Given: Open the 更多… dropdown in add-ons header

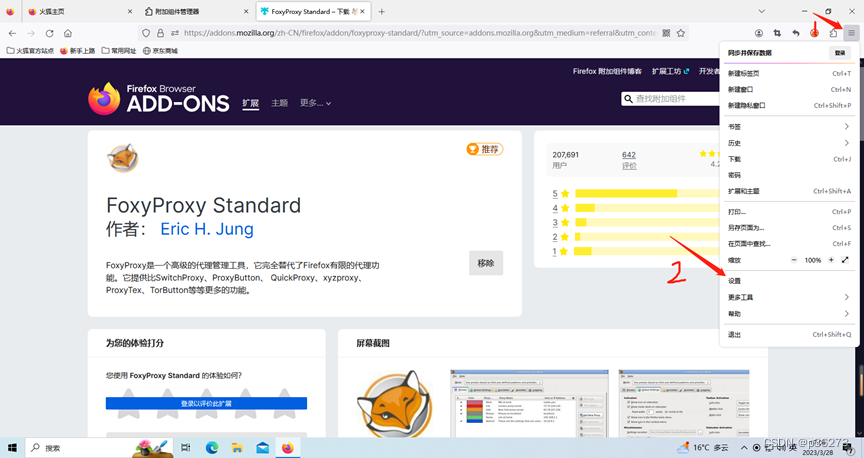Looking at the screenshot, I should (x=315, y=103).
